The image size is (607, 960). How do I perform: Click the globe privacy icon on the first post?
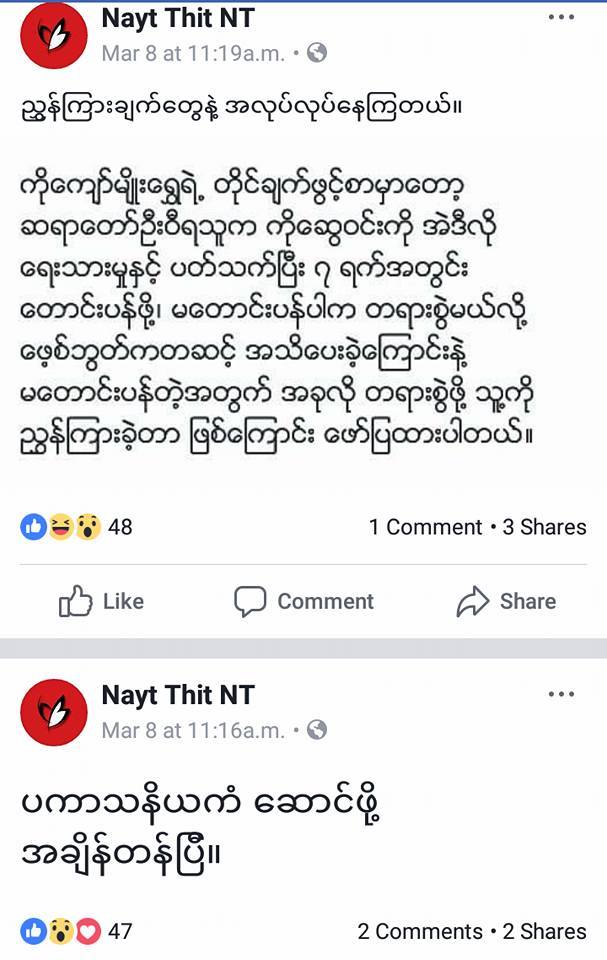coord(317,53)
